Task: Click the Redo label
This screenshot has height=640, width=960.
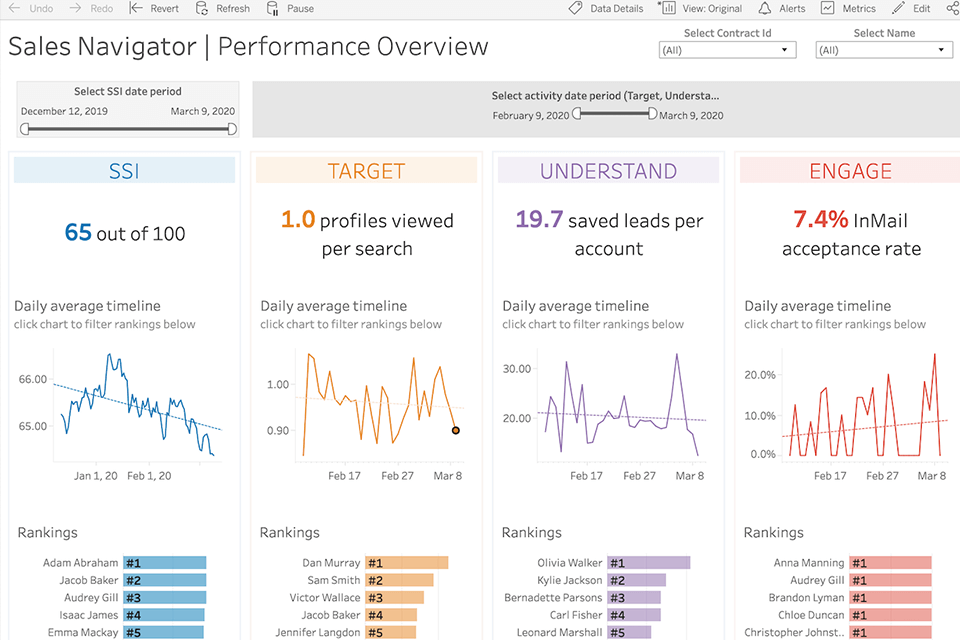Action: (x=102, y=9)
